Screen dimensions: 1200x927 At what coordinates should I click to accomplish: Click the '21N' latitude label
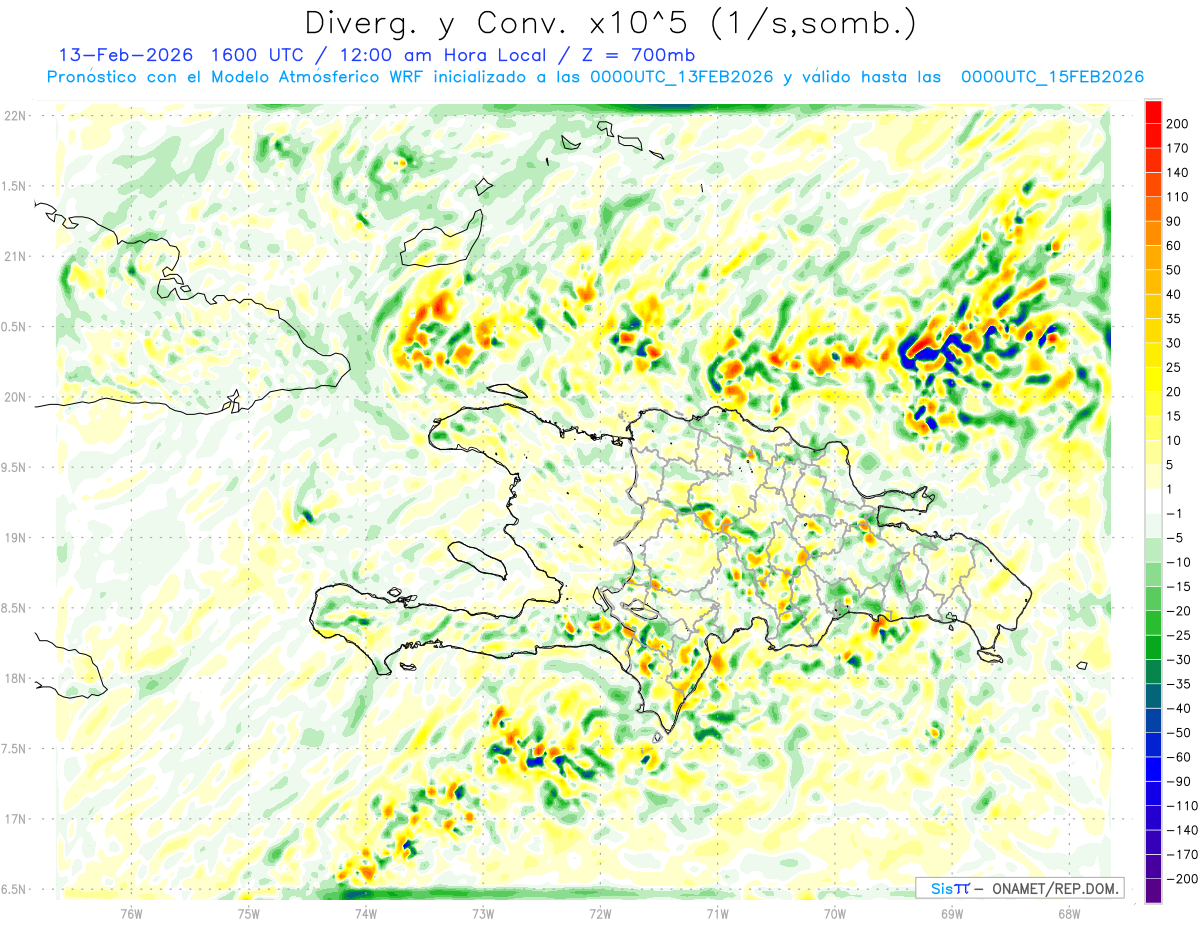coord(15,257)
